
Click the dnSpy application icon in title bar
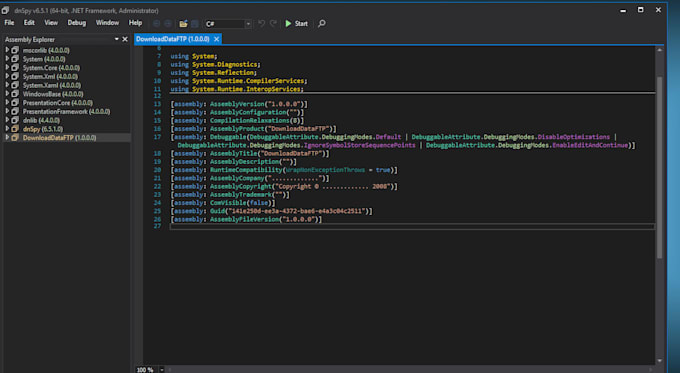[x=6, y=10]
